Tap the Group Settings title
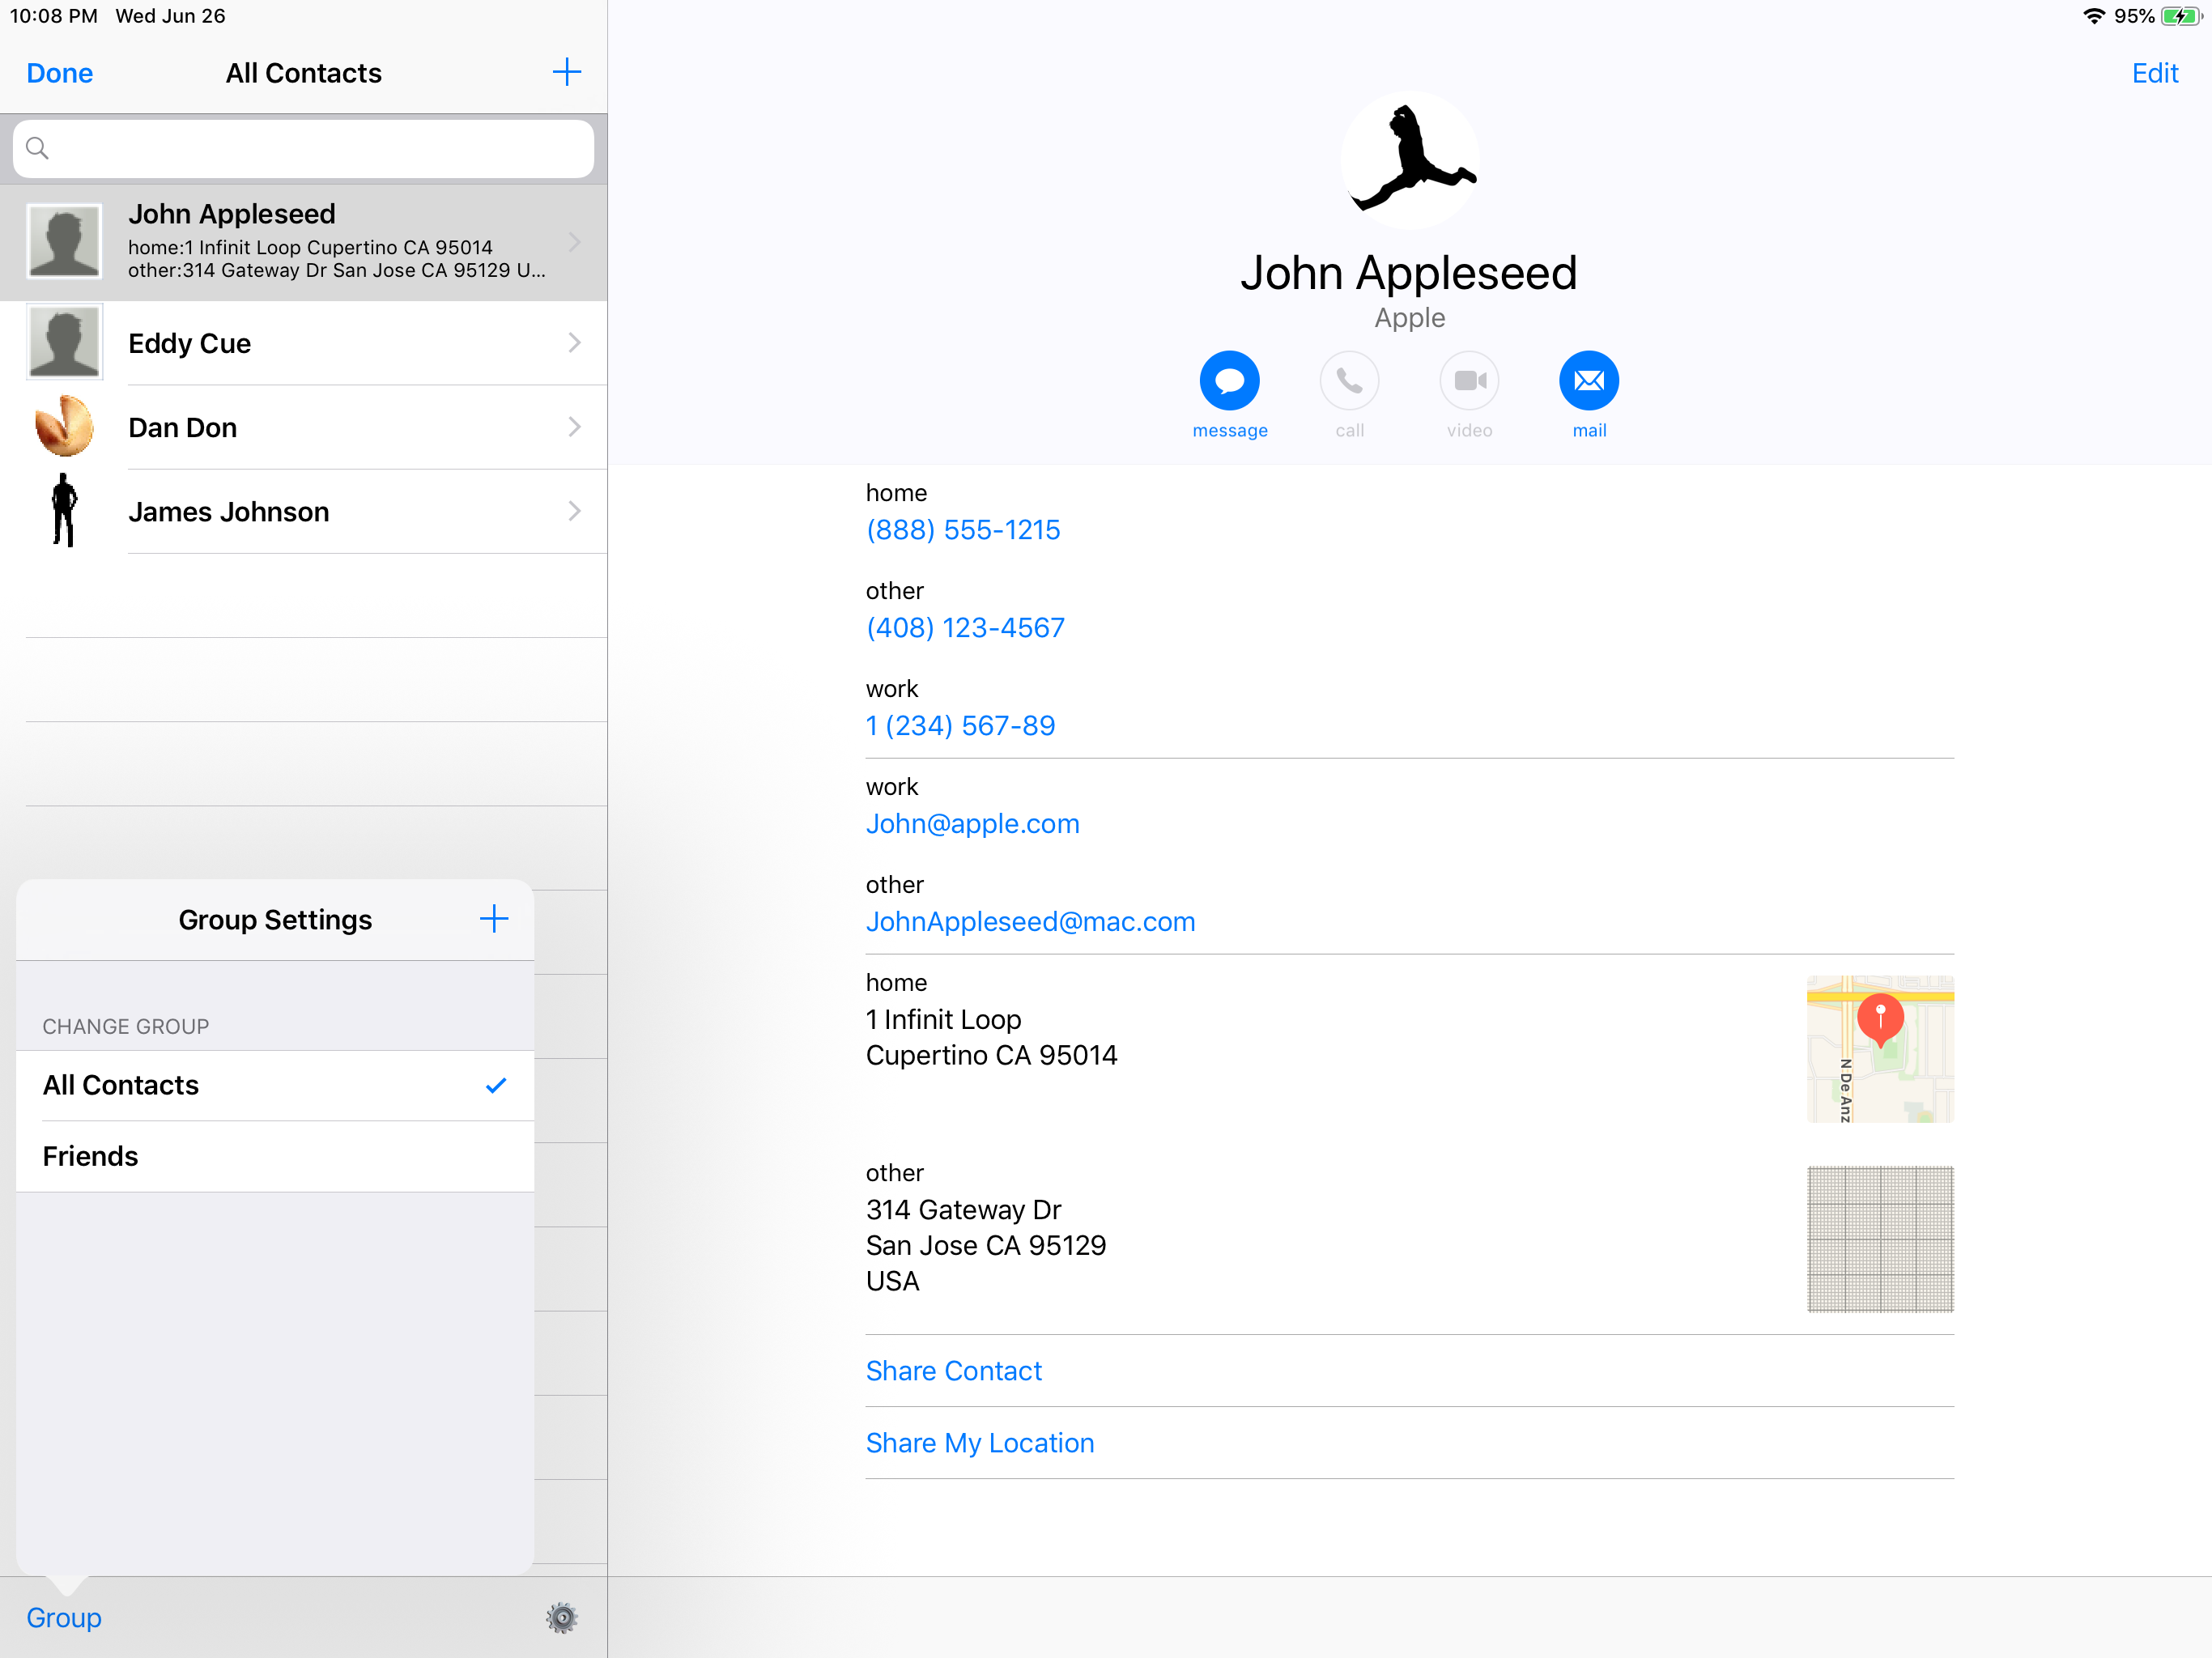 pyautogui.click(x=275, y=920)
